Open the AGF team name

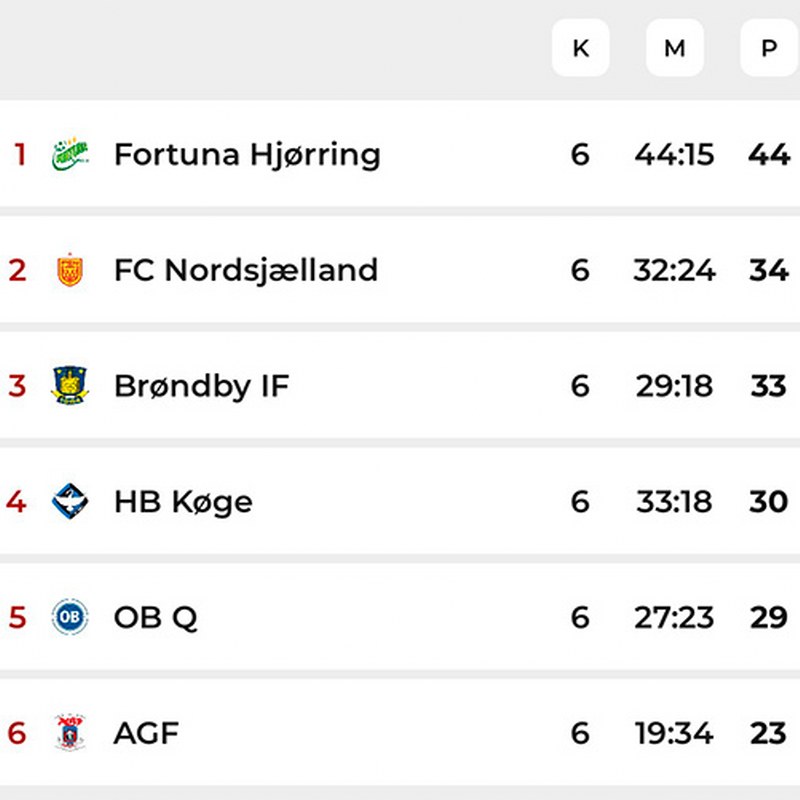(146, 733)
